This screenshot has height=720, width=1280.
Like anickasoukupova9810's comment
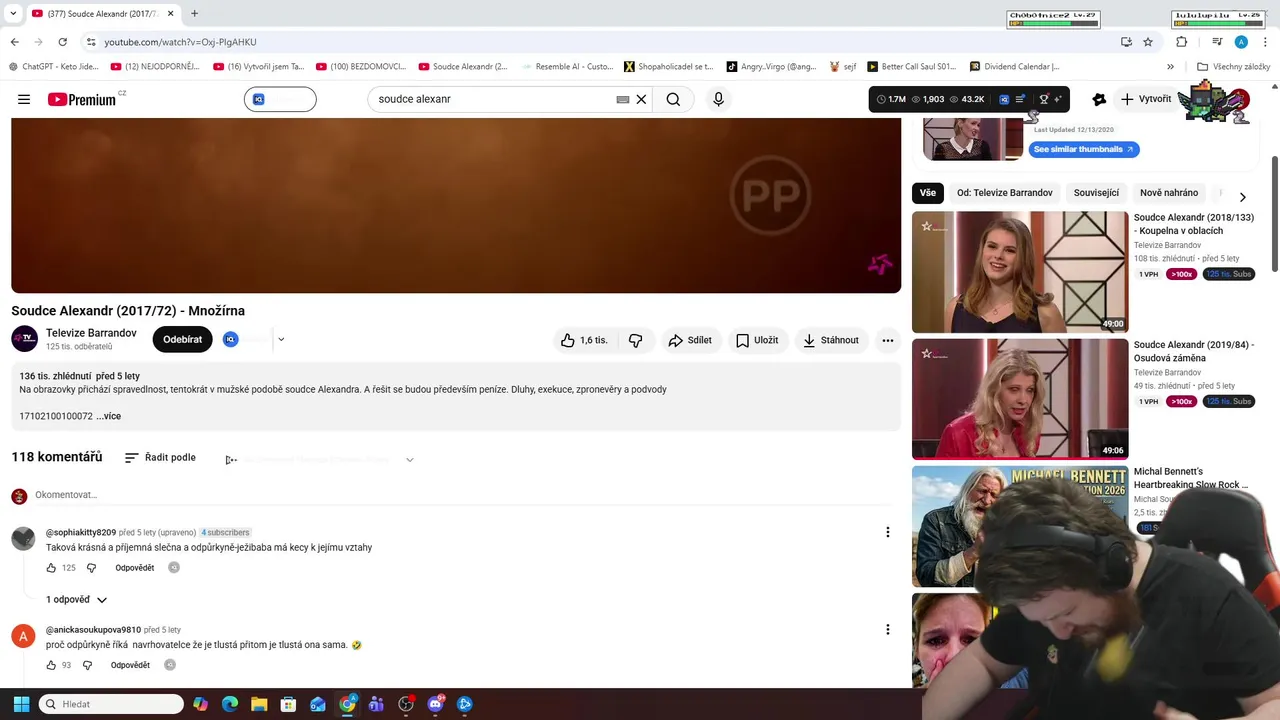click(x=51, y=665)
